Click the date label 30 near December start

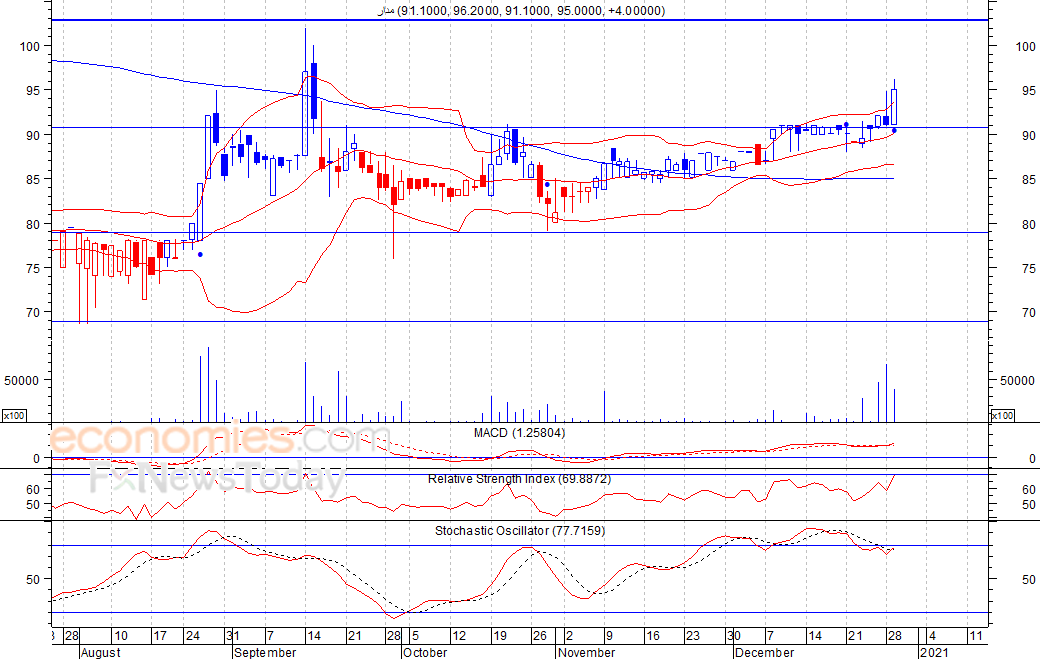[733, 636]
